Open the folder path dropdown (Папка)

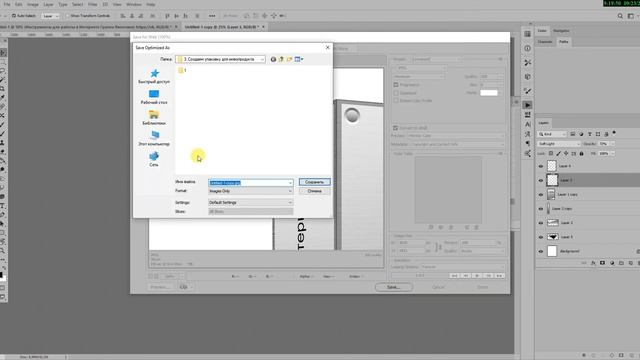pos(220,59)
